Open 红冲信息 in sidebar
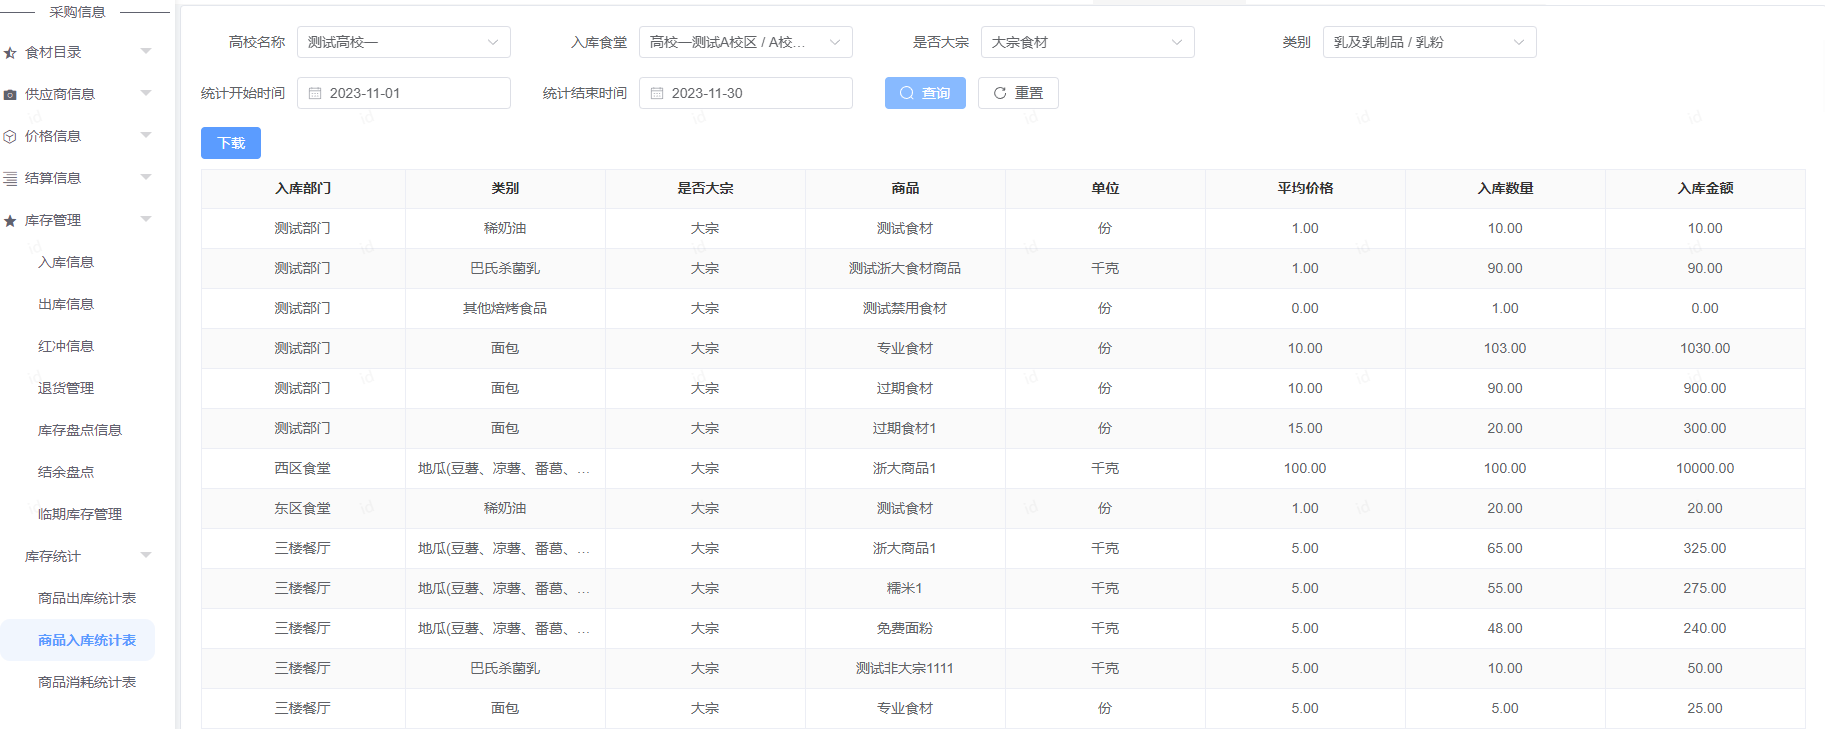 click(66, 346)
